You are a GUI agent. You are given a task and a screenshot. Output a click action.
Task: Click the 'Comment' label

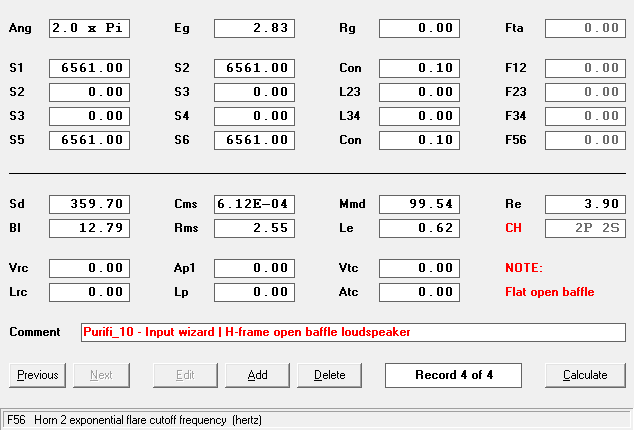(x=35, y=332)
